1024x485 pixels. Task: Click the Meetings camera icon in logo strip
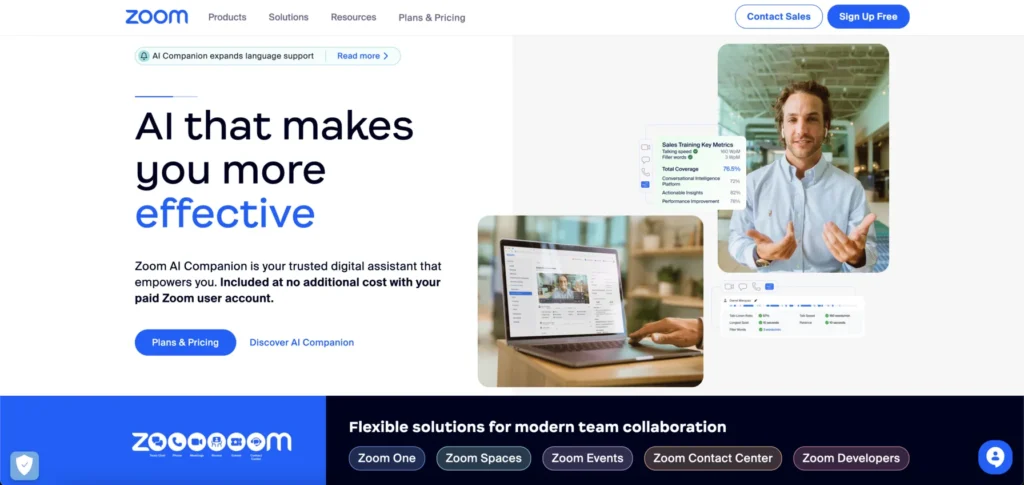[x=197, y=442]
